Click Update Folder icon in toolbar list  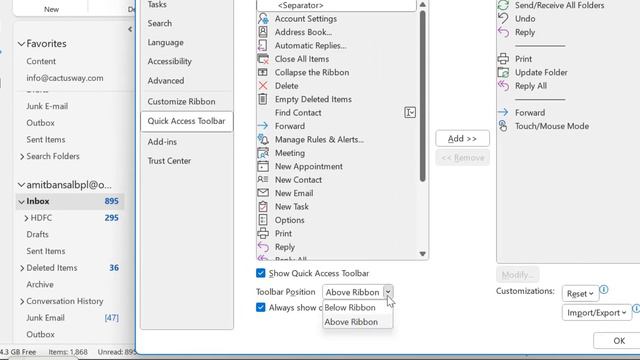pos(503,72)
